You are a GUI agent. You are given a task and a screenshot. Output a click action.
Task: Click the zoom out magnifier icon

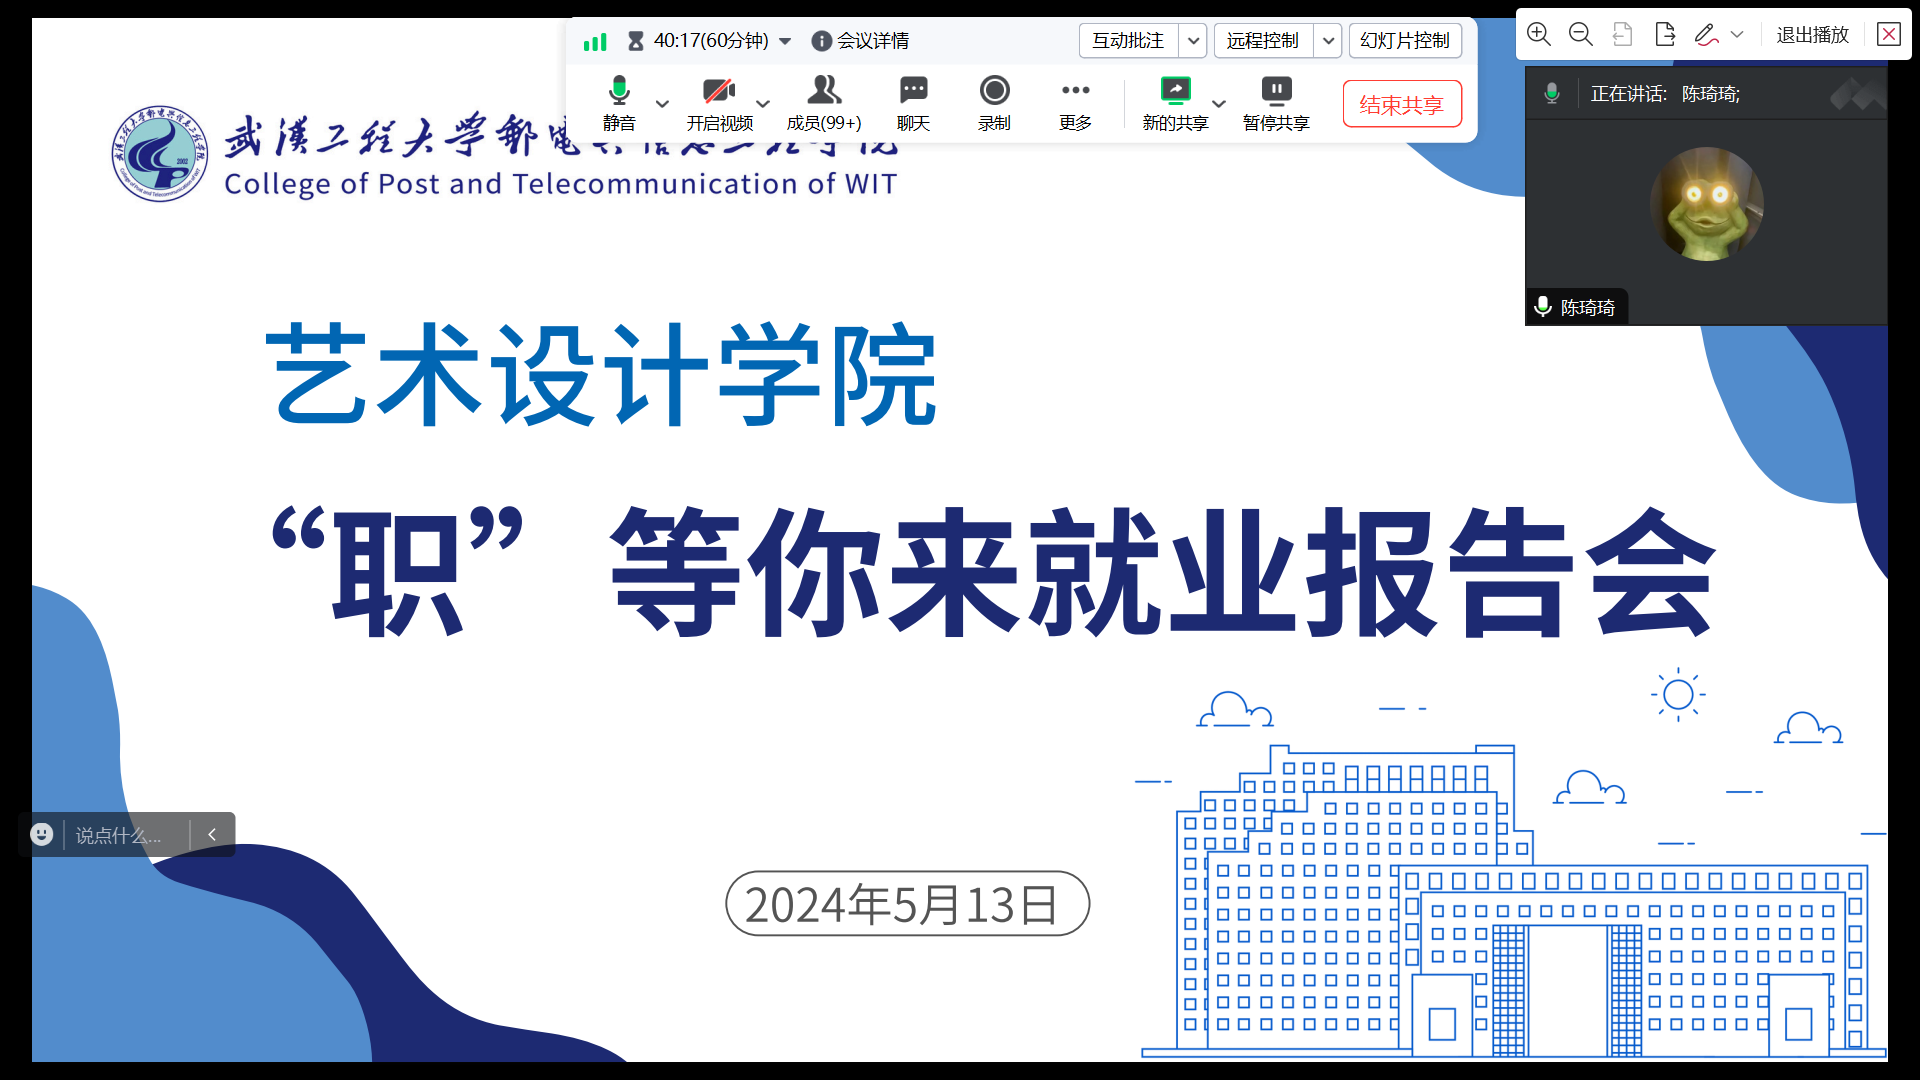click(x=1581, y=35)
